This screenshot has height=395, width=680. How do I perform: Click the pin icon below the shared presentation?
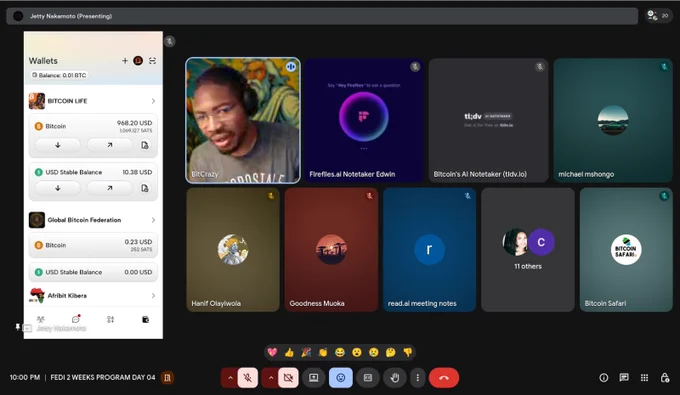coord(18,327)
